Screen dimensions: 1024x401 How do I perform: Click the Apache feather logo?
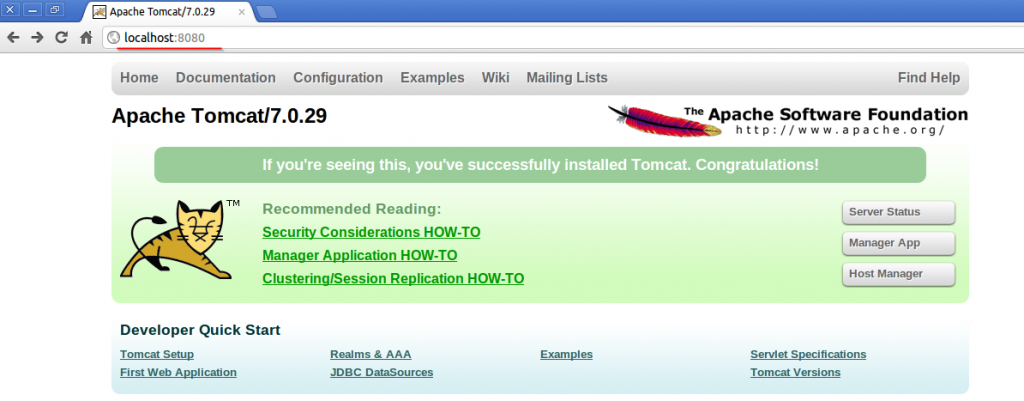664,121
